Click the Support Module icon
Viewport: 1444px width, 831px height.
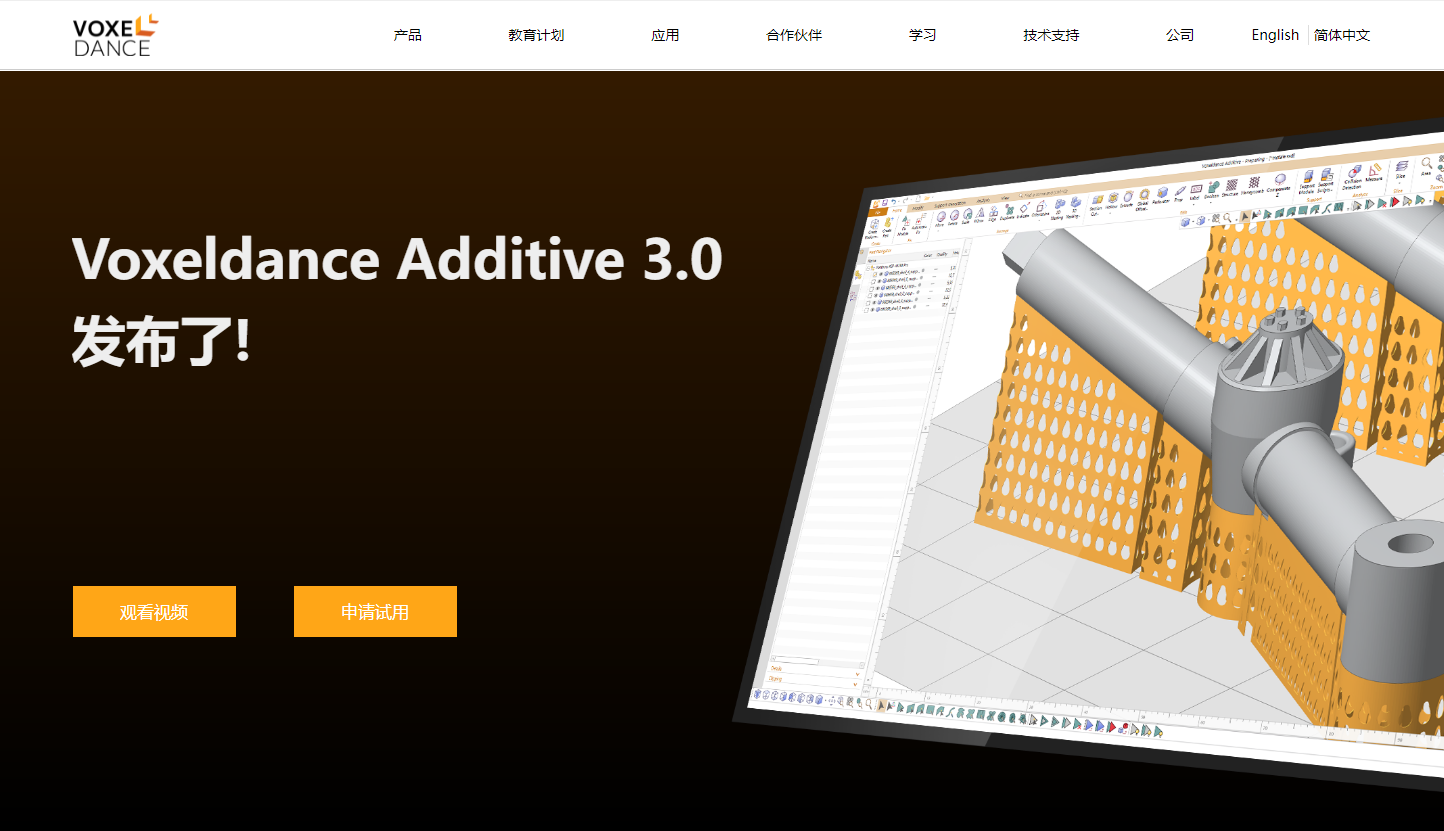point(1308,176)
